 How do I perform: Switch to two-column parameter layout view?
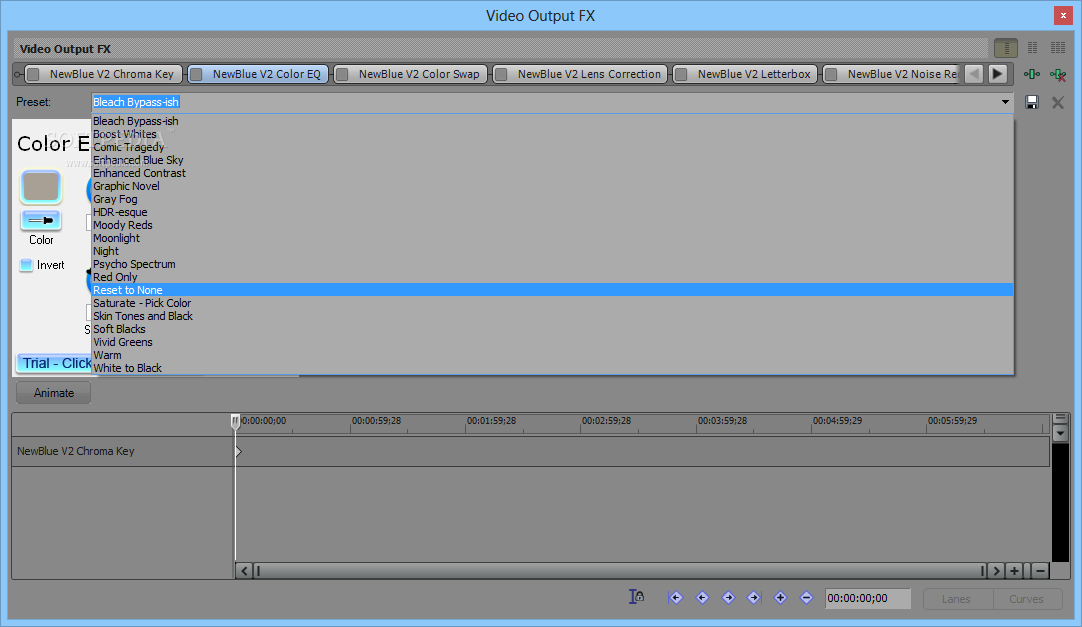1032,48
